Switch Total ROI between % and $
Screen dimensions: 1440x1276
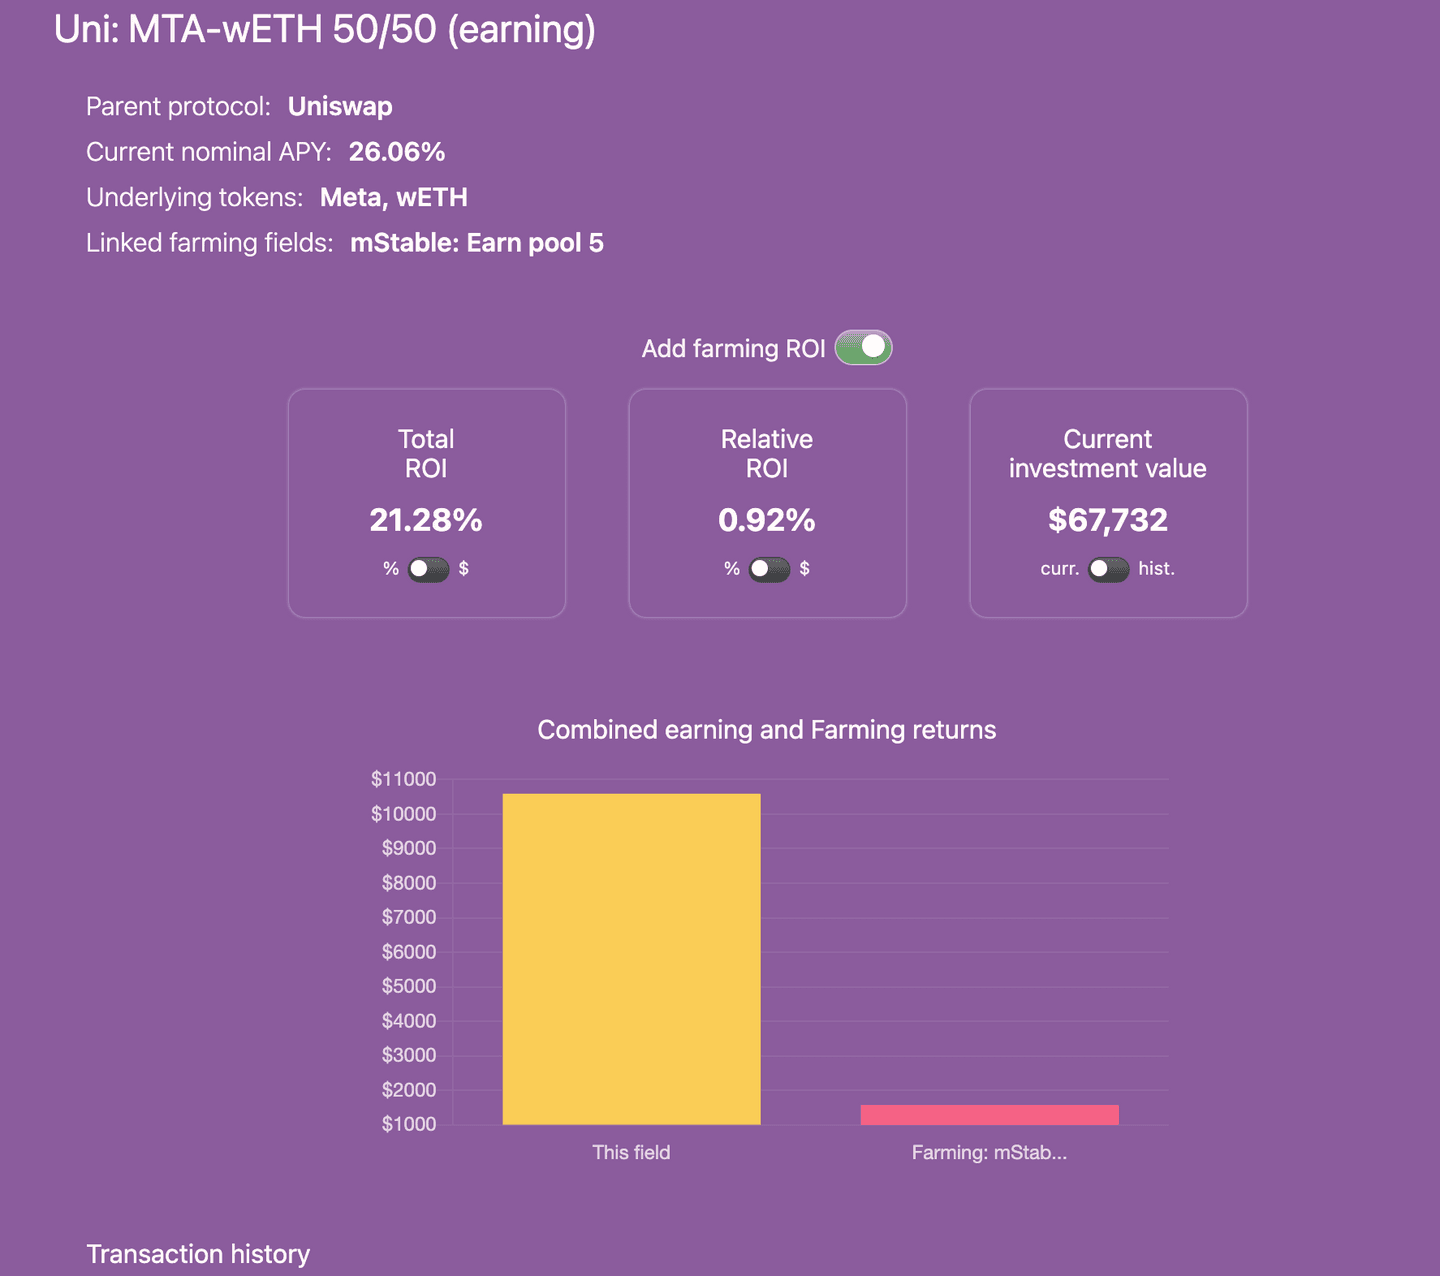pyautogui.click(x=428, y=569)
